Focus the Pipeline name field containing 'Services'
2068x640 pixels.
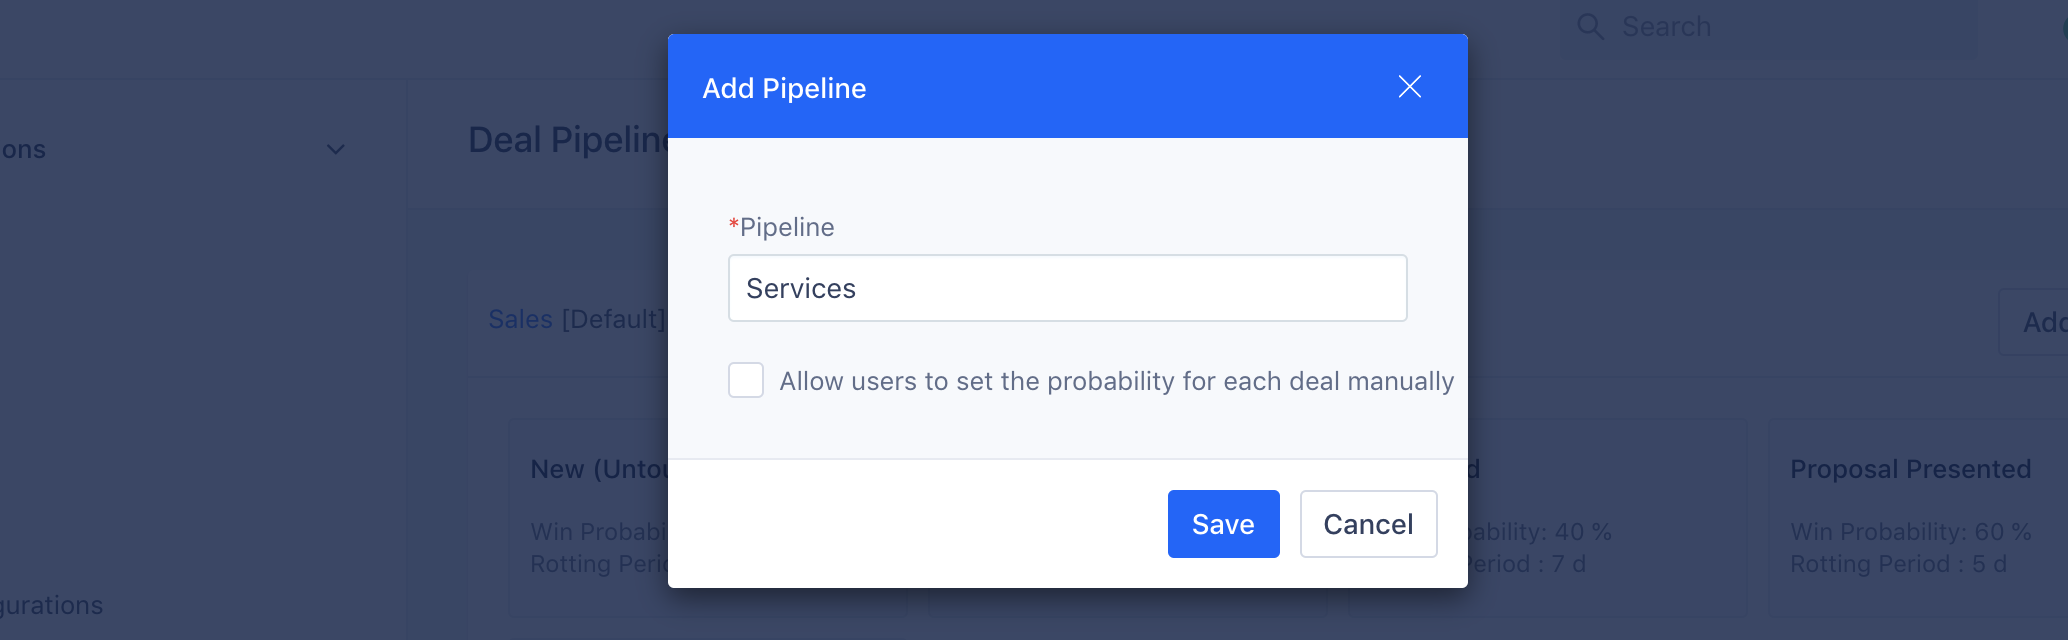point(1067,288)
